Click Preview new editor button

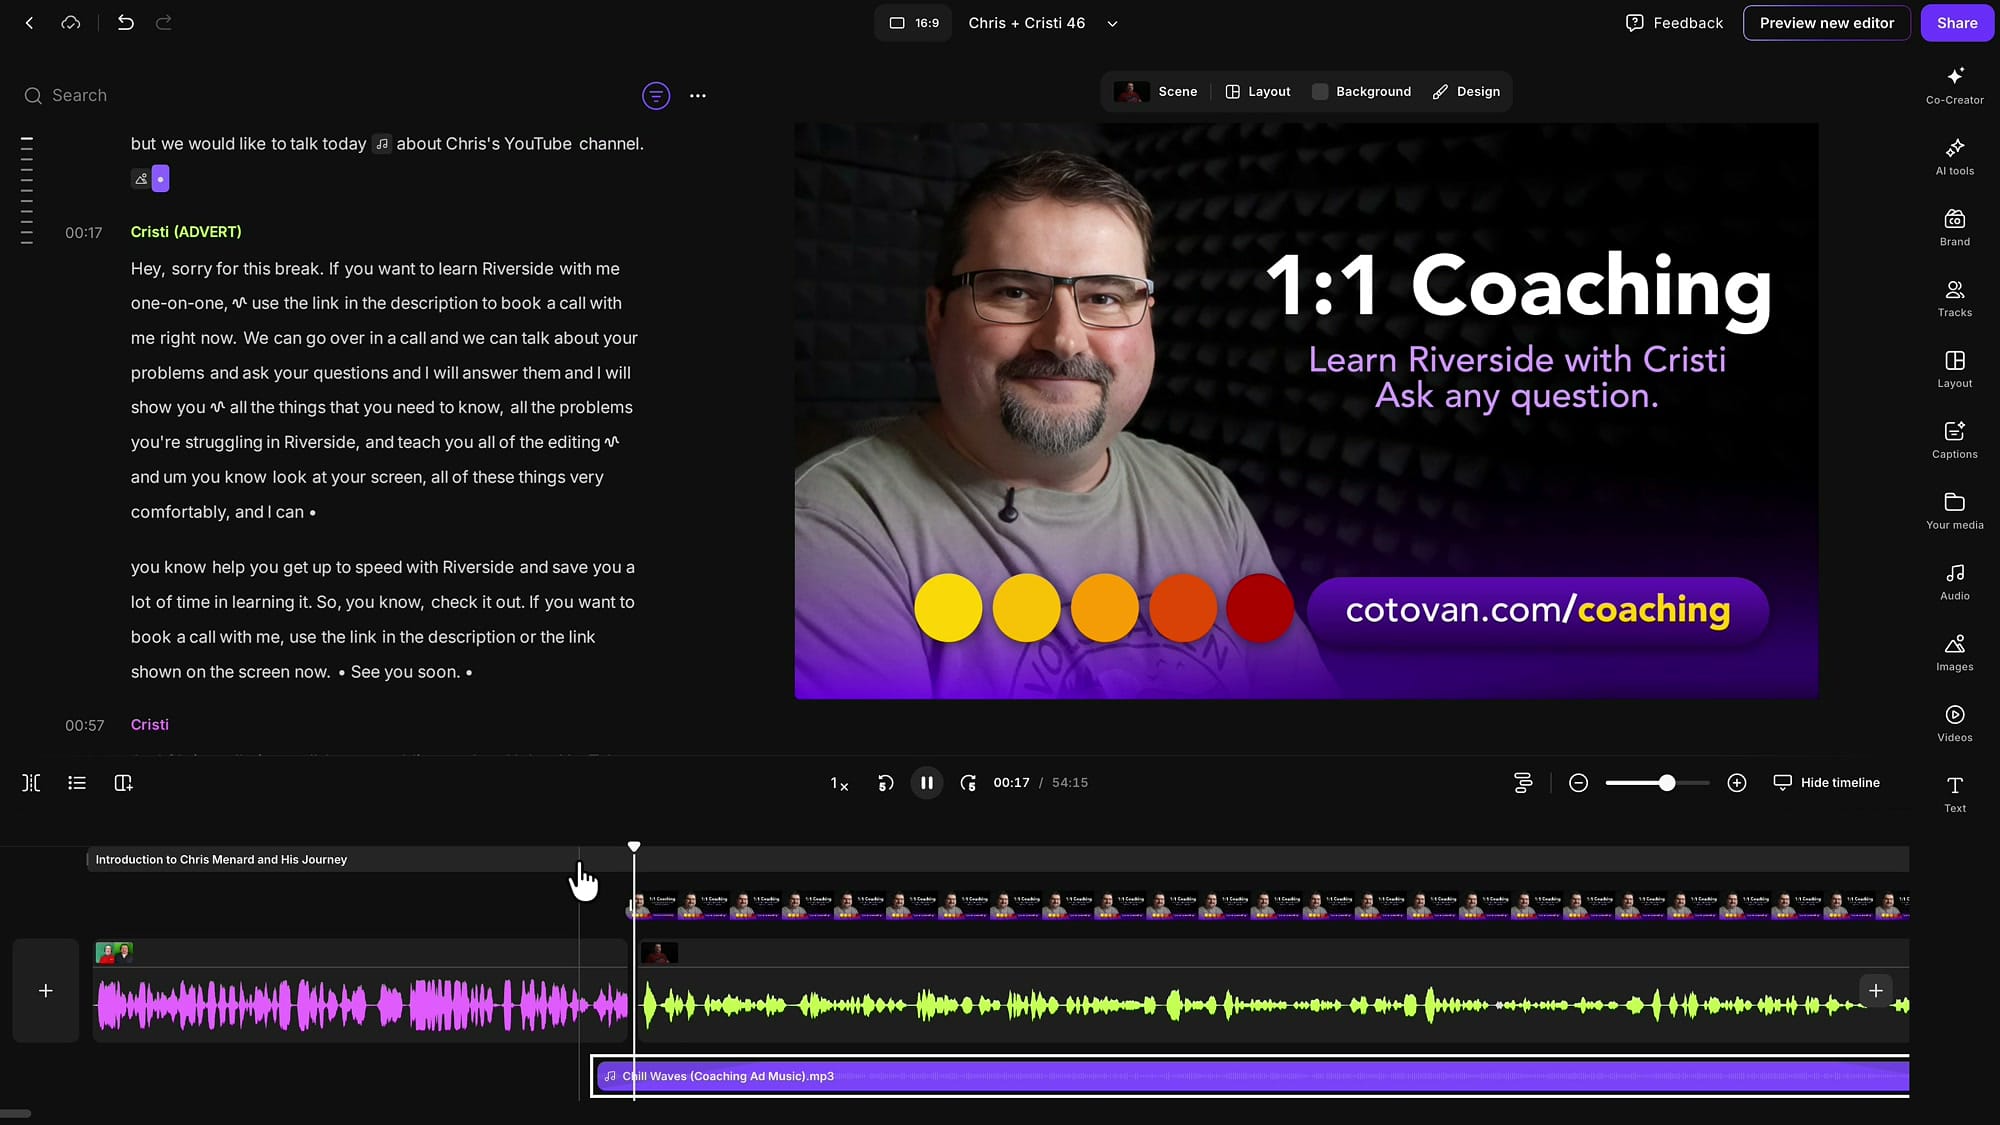click(x=1826, y=23)
